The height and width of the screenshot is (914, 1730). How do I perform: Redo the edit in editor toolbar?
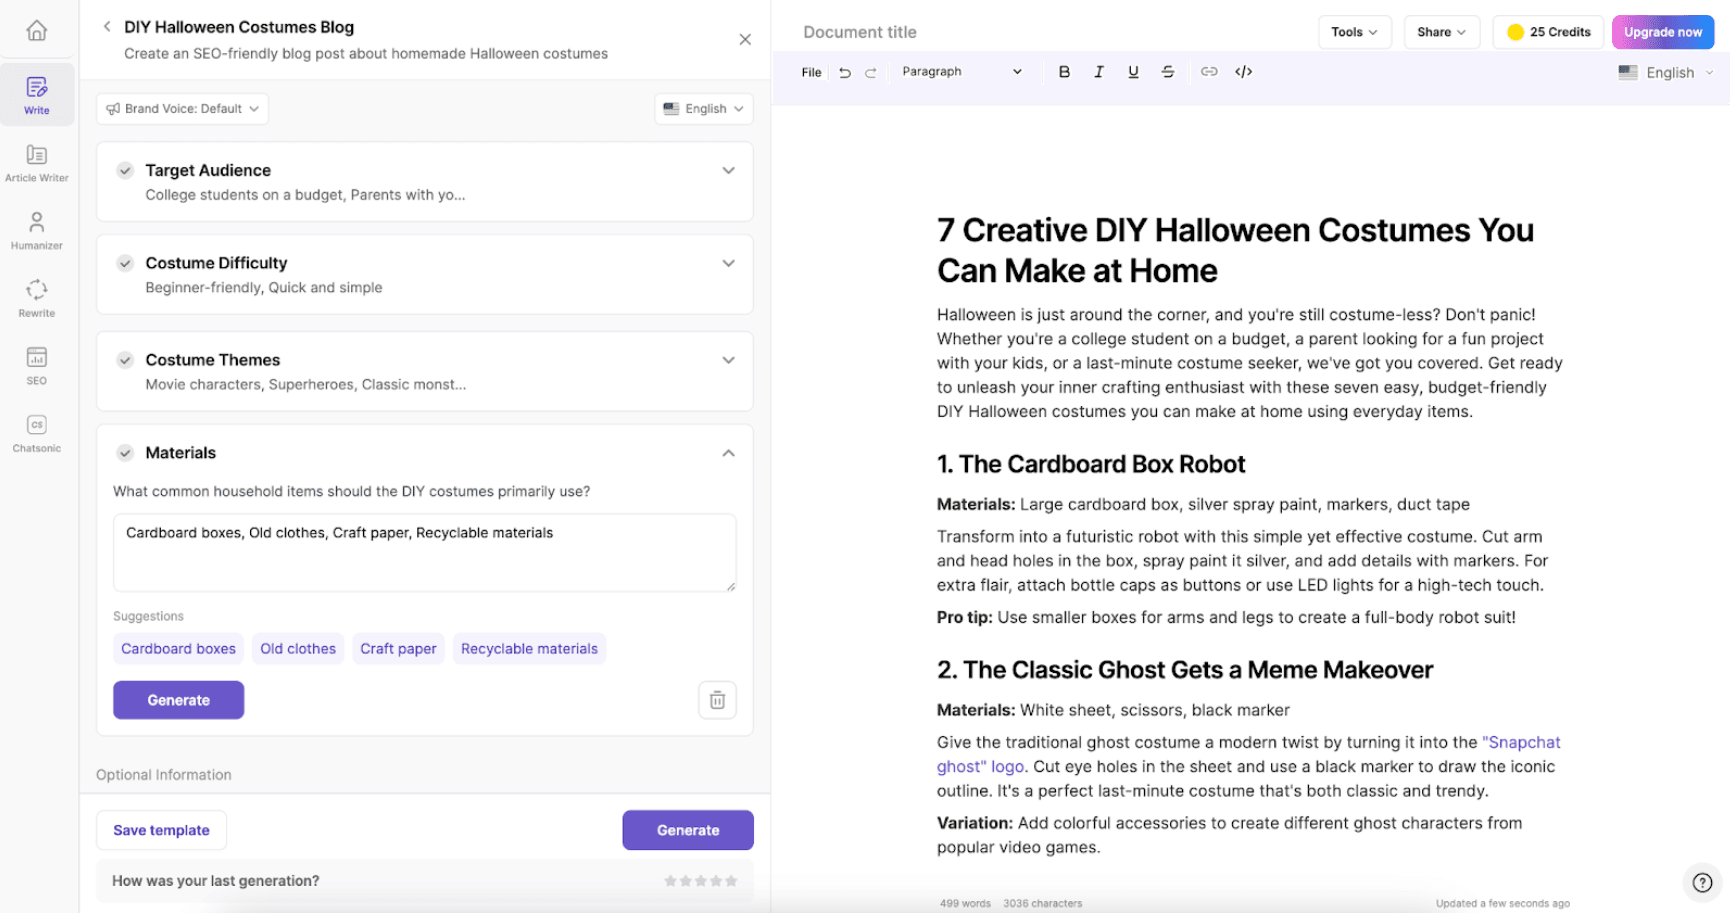point(871,72)
